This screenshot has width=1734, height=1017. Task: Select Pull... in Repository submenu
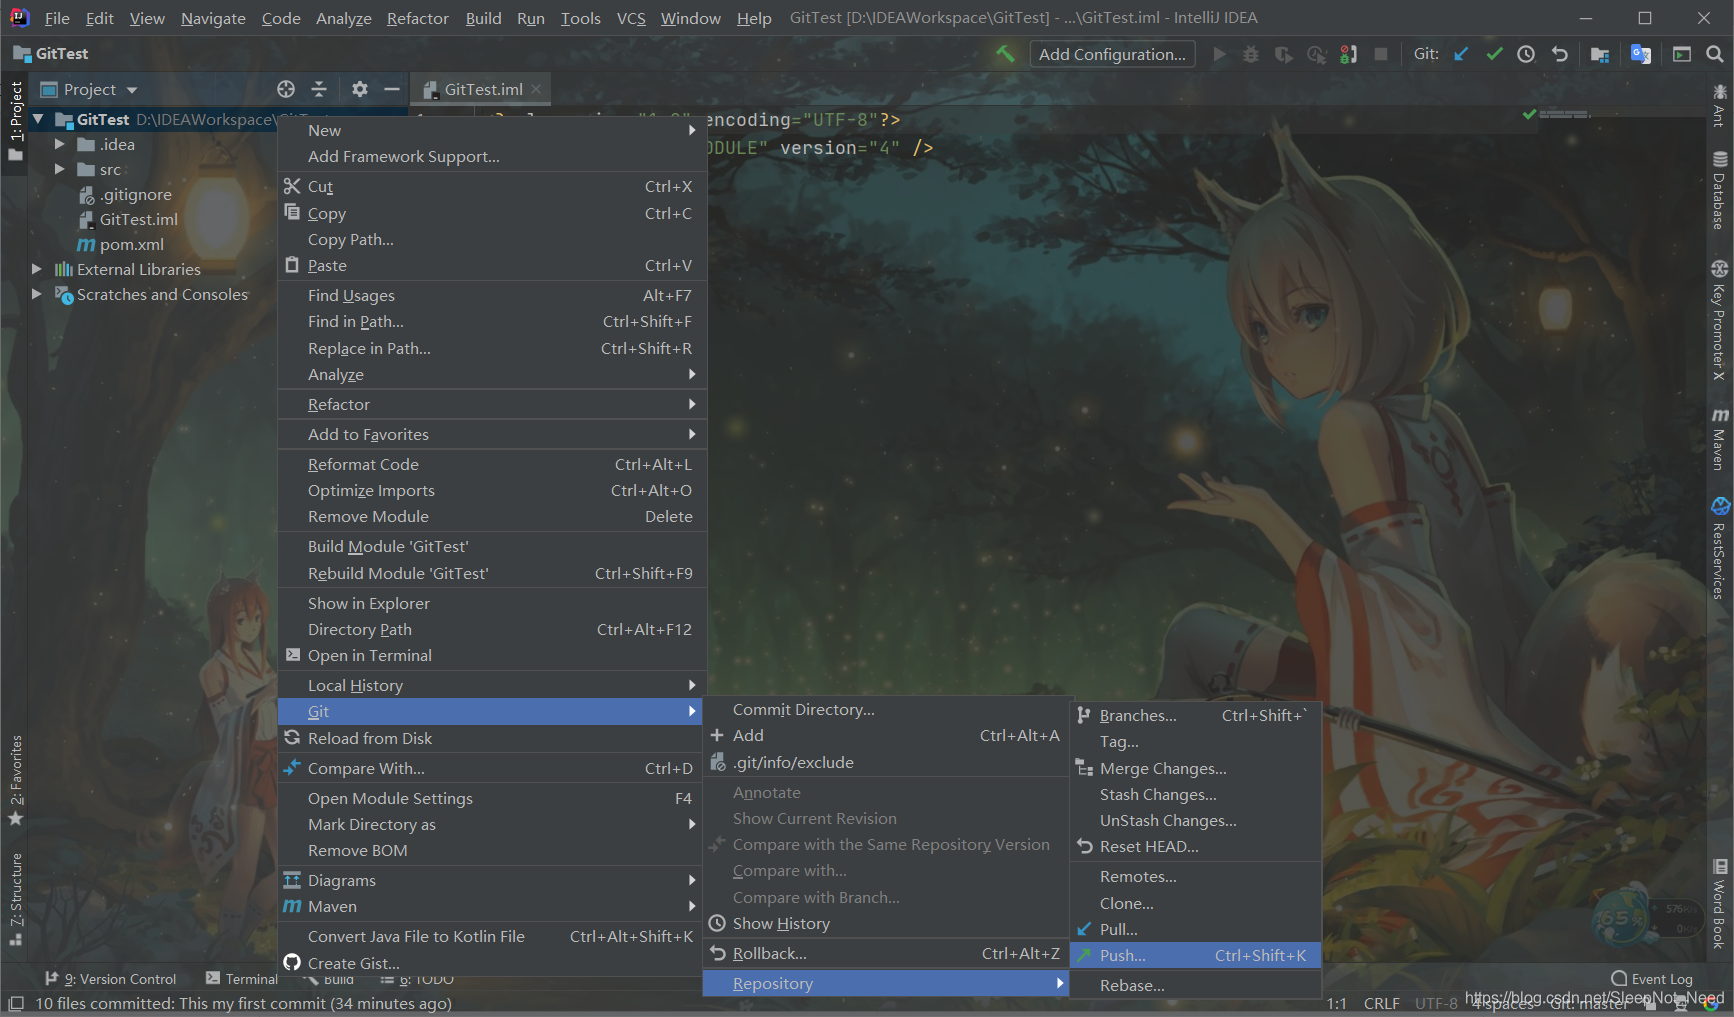1196,929
